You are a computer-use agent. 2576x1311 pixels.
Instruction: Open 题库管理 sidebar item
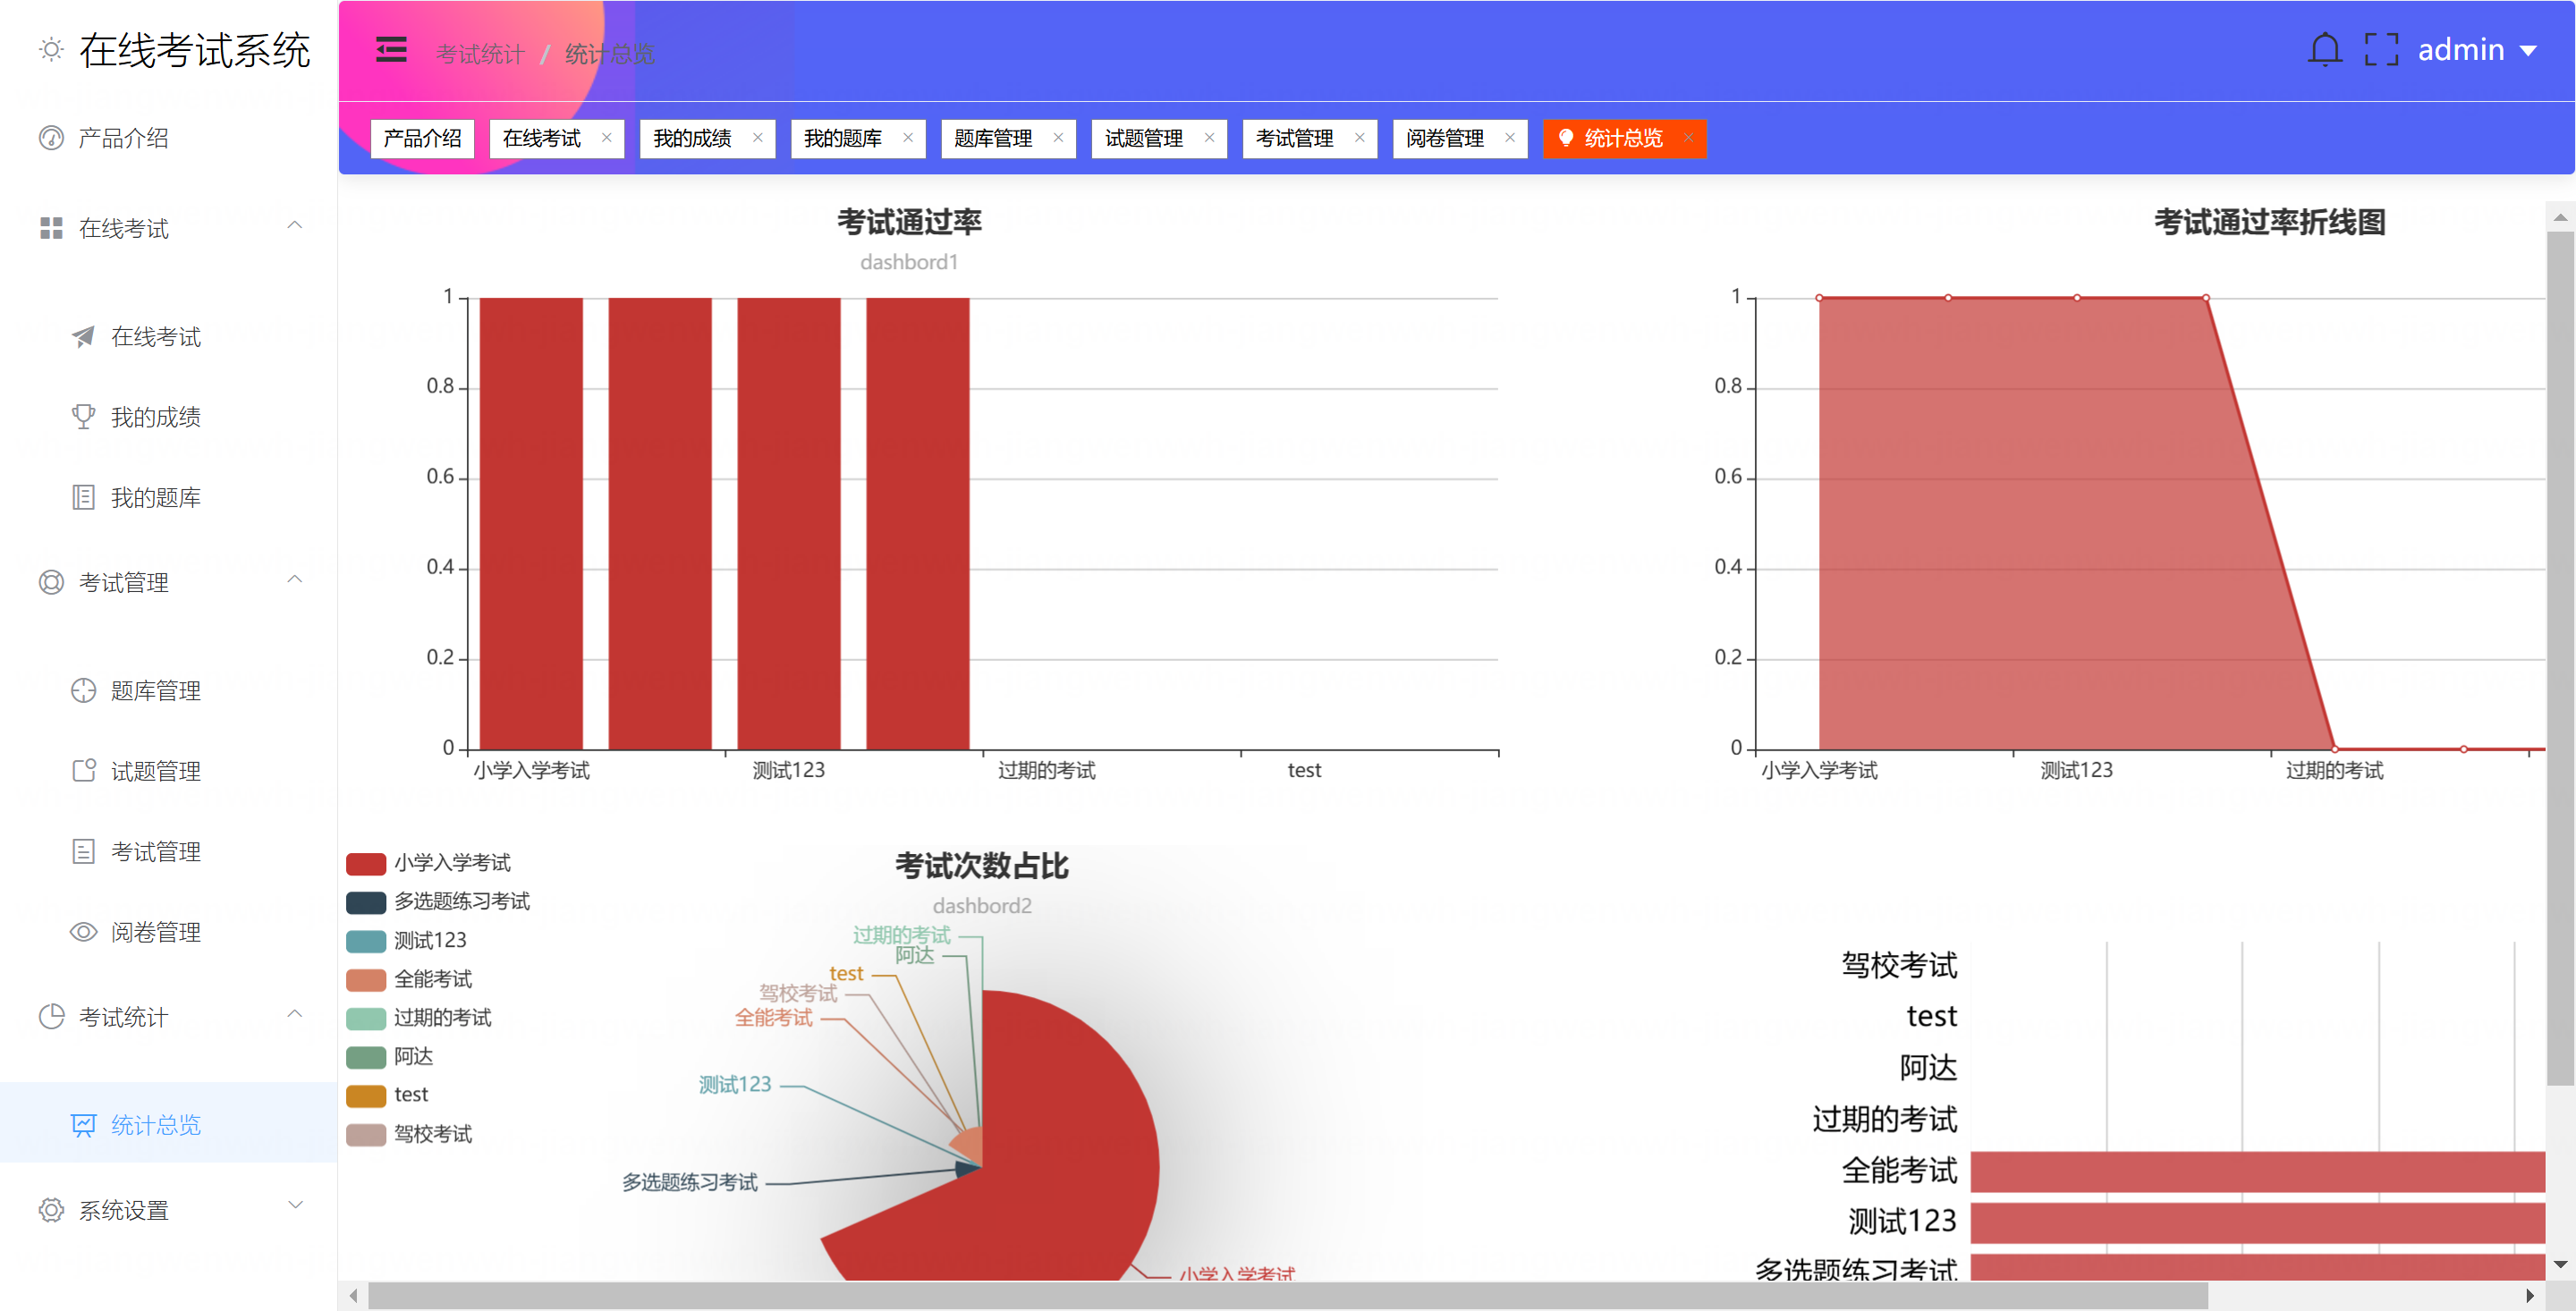coord(155,691)
